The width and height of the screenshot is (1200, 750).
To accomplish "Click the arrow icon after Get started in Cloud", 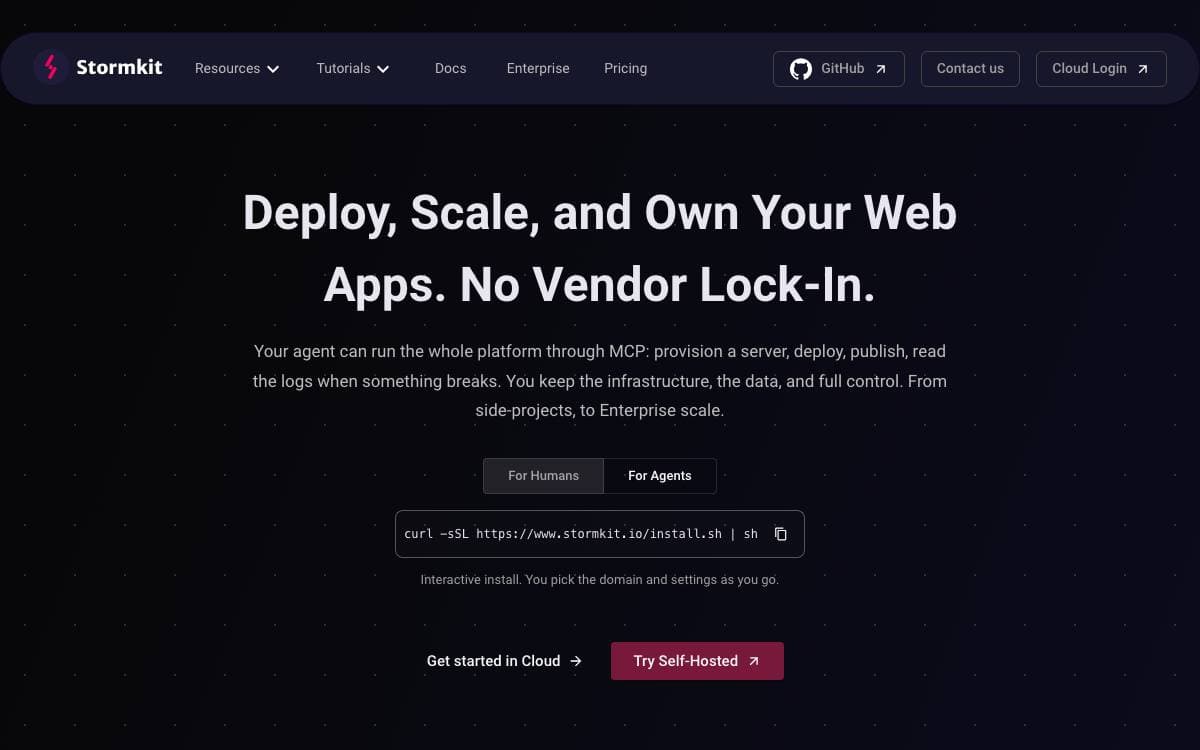I will coord(576,661).
